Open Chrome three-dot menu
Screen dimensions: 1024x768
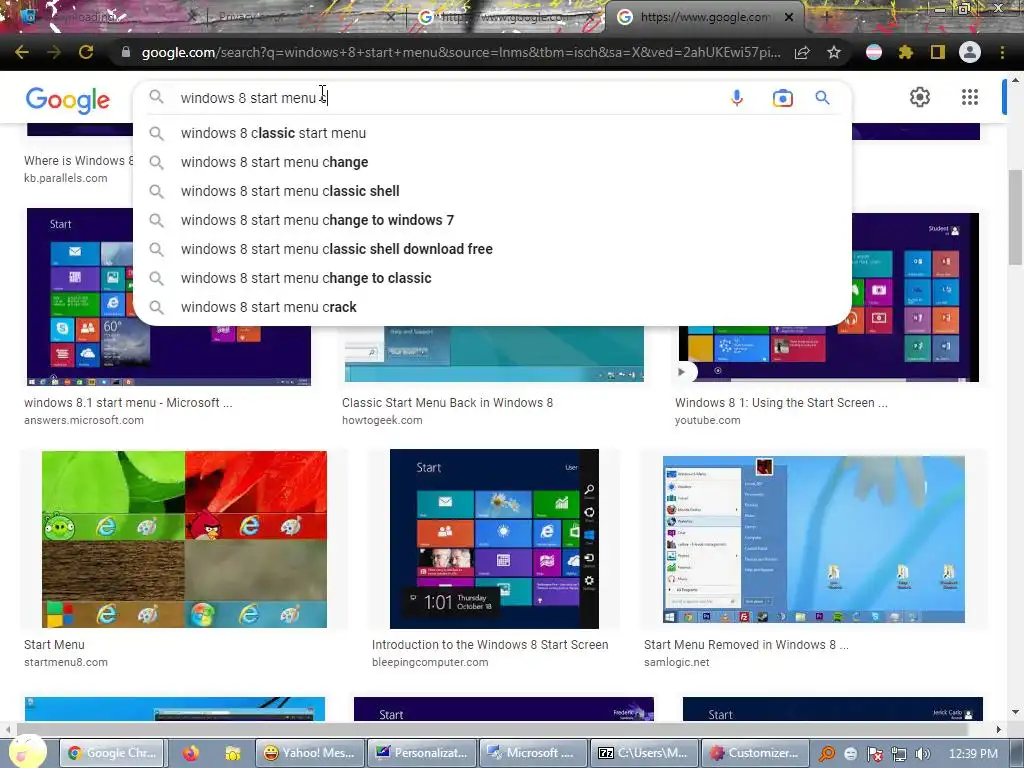click(1002, 52)
